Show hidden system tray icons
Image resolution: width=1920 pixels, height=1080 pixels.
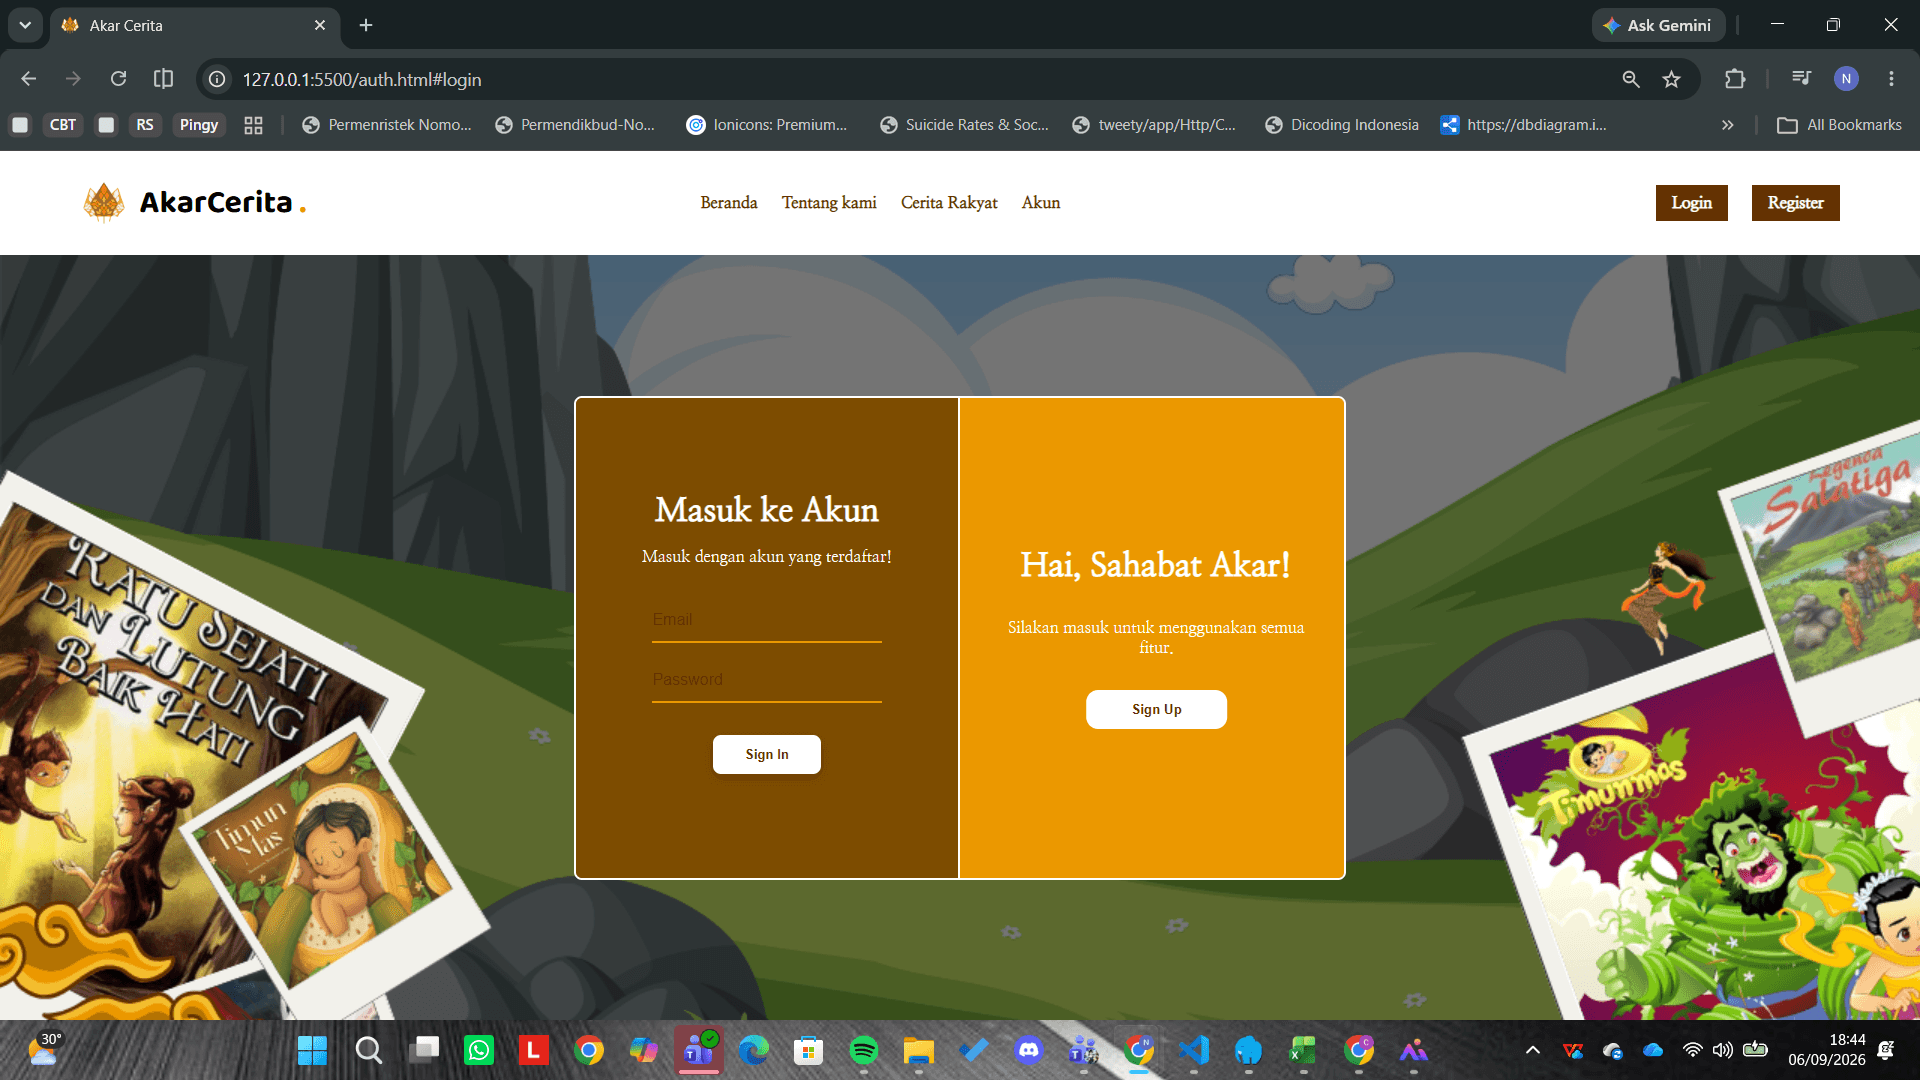(x=1532, y=1050)
